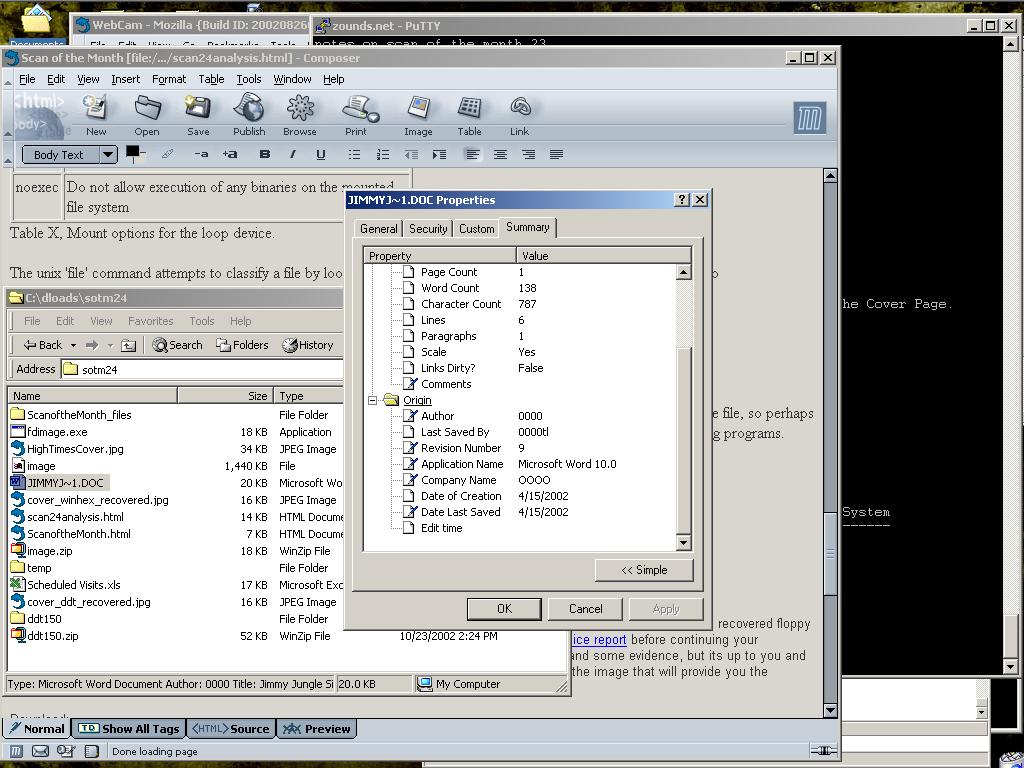Justify text in Composer

click(x=556, y=155)
